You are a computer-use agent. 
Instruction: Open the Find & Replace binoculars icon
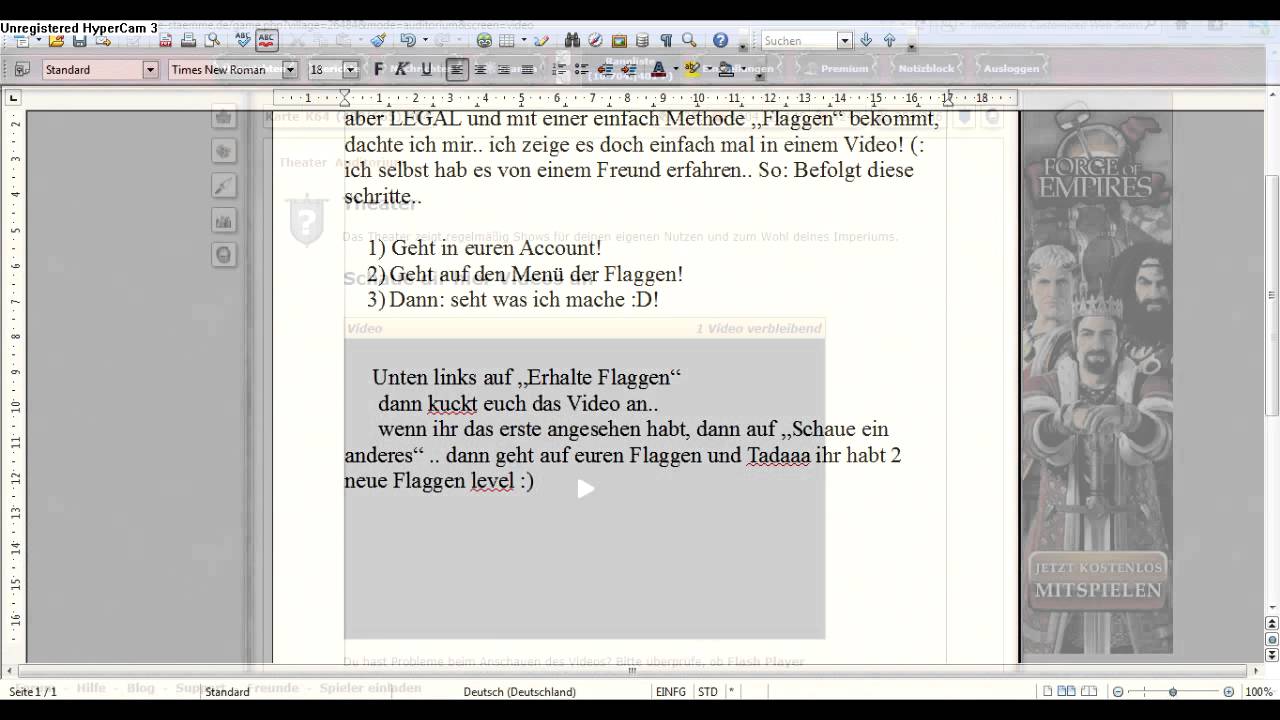pos(572,41)
